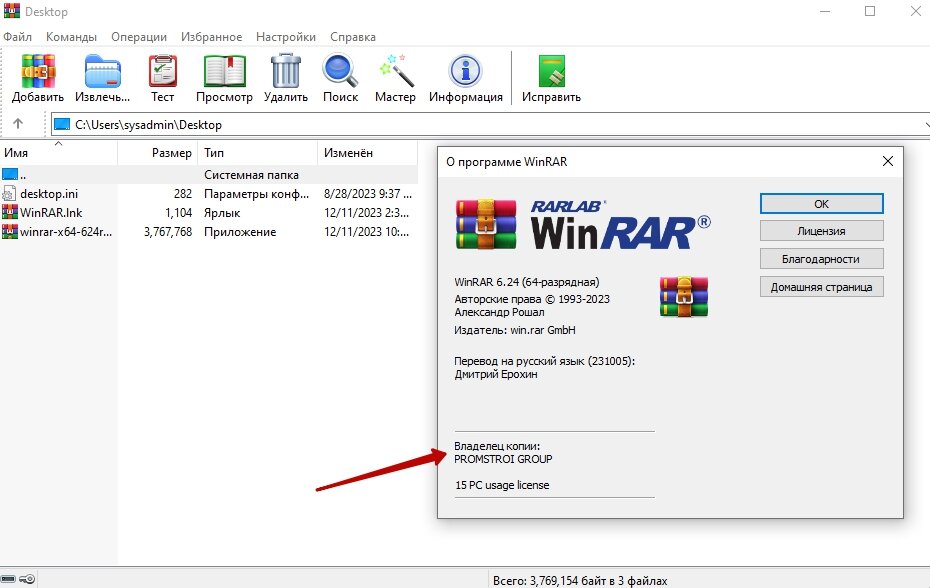The width and height of the screenshot is (930, 588).
Task: Open the Избранное menu
Action: click(212, 37)
